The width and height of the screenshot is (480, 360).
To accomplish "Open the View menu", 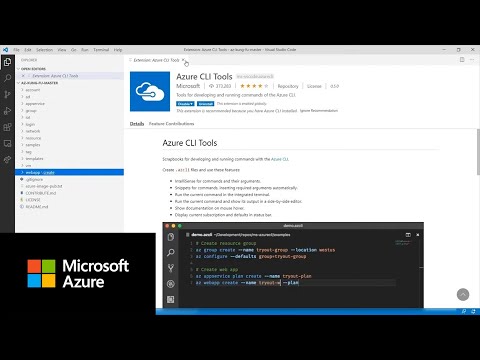I will tap(62, 50).
